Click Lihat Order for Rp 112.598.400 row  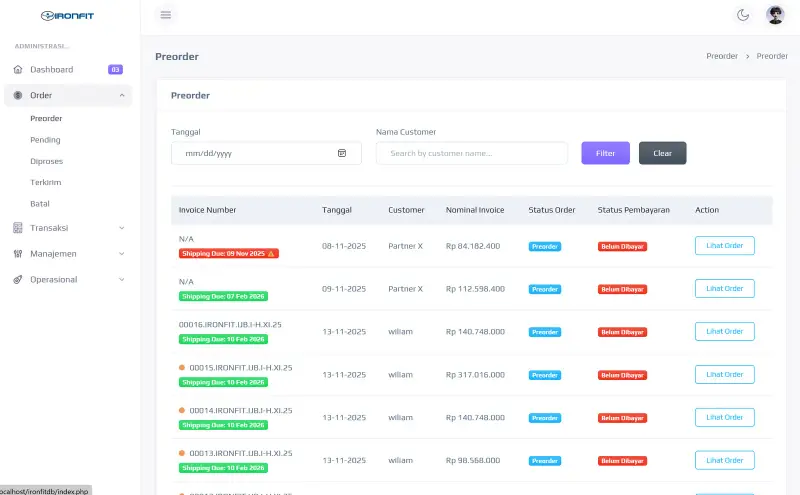point(724,288)
